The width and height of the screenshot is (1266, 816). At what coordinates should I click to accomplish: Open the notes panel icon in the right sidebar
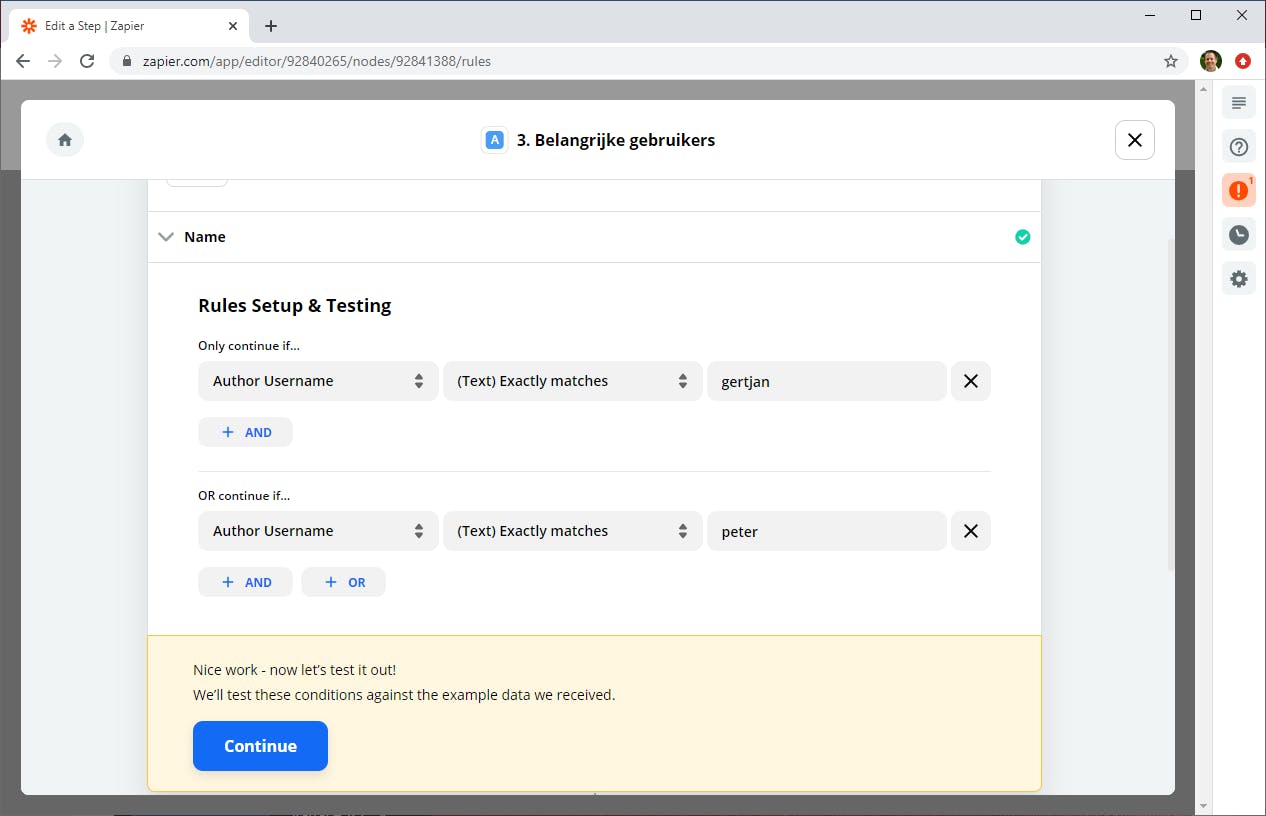(x=1239, y=103)
